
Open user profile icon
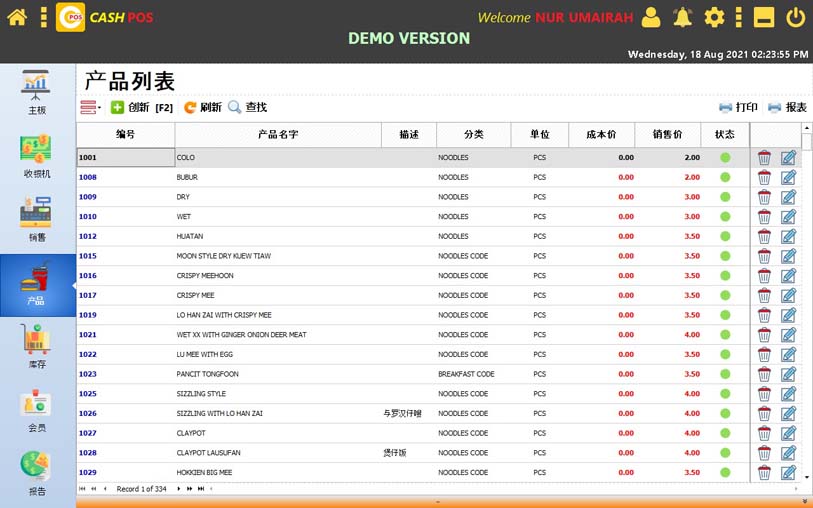651,17
